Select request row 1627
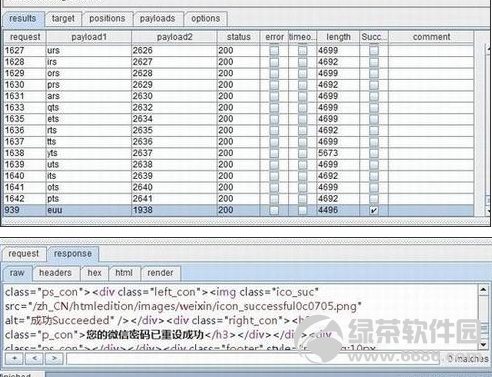This screenshot has height=377, width=492. point(25,50)
